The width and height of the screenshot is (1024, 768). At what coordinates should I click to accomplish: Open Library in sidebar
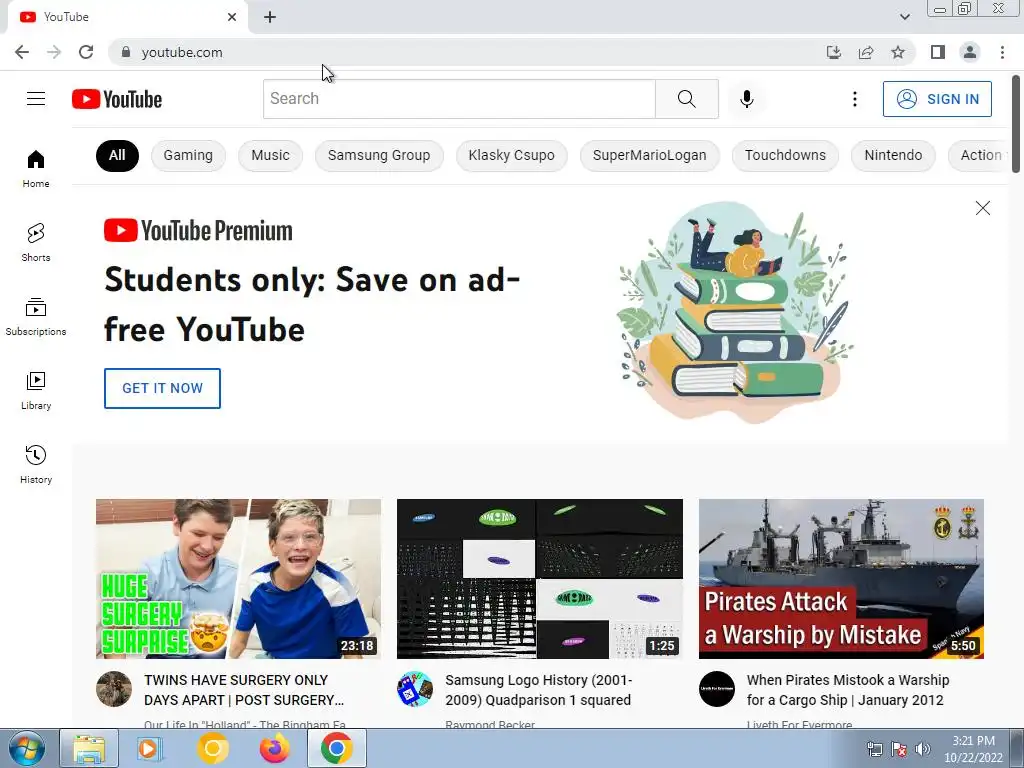36,391
